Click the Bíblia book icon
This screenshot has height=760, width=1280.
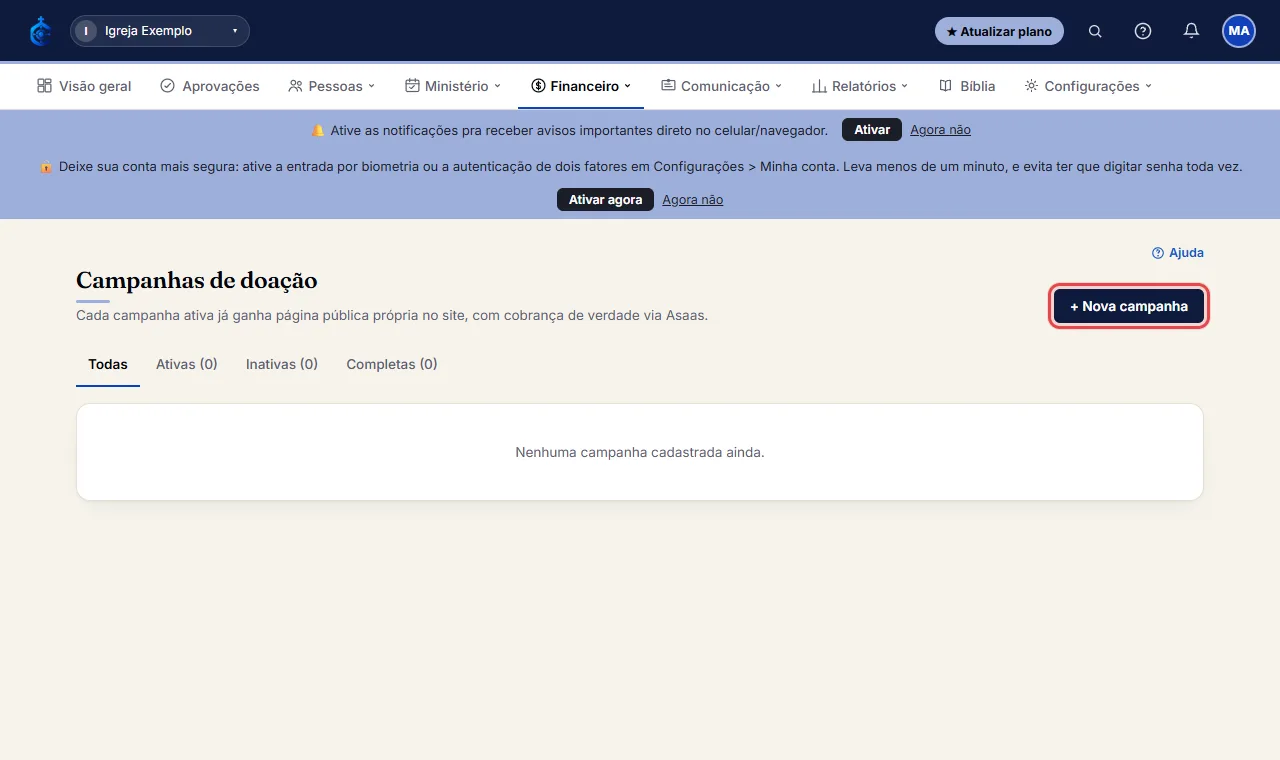coord(946,86)
